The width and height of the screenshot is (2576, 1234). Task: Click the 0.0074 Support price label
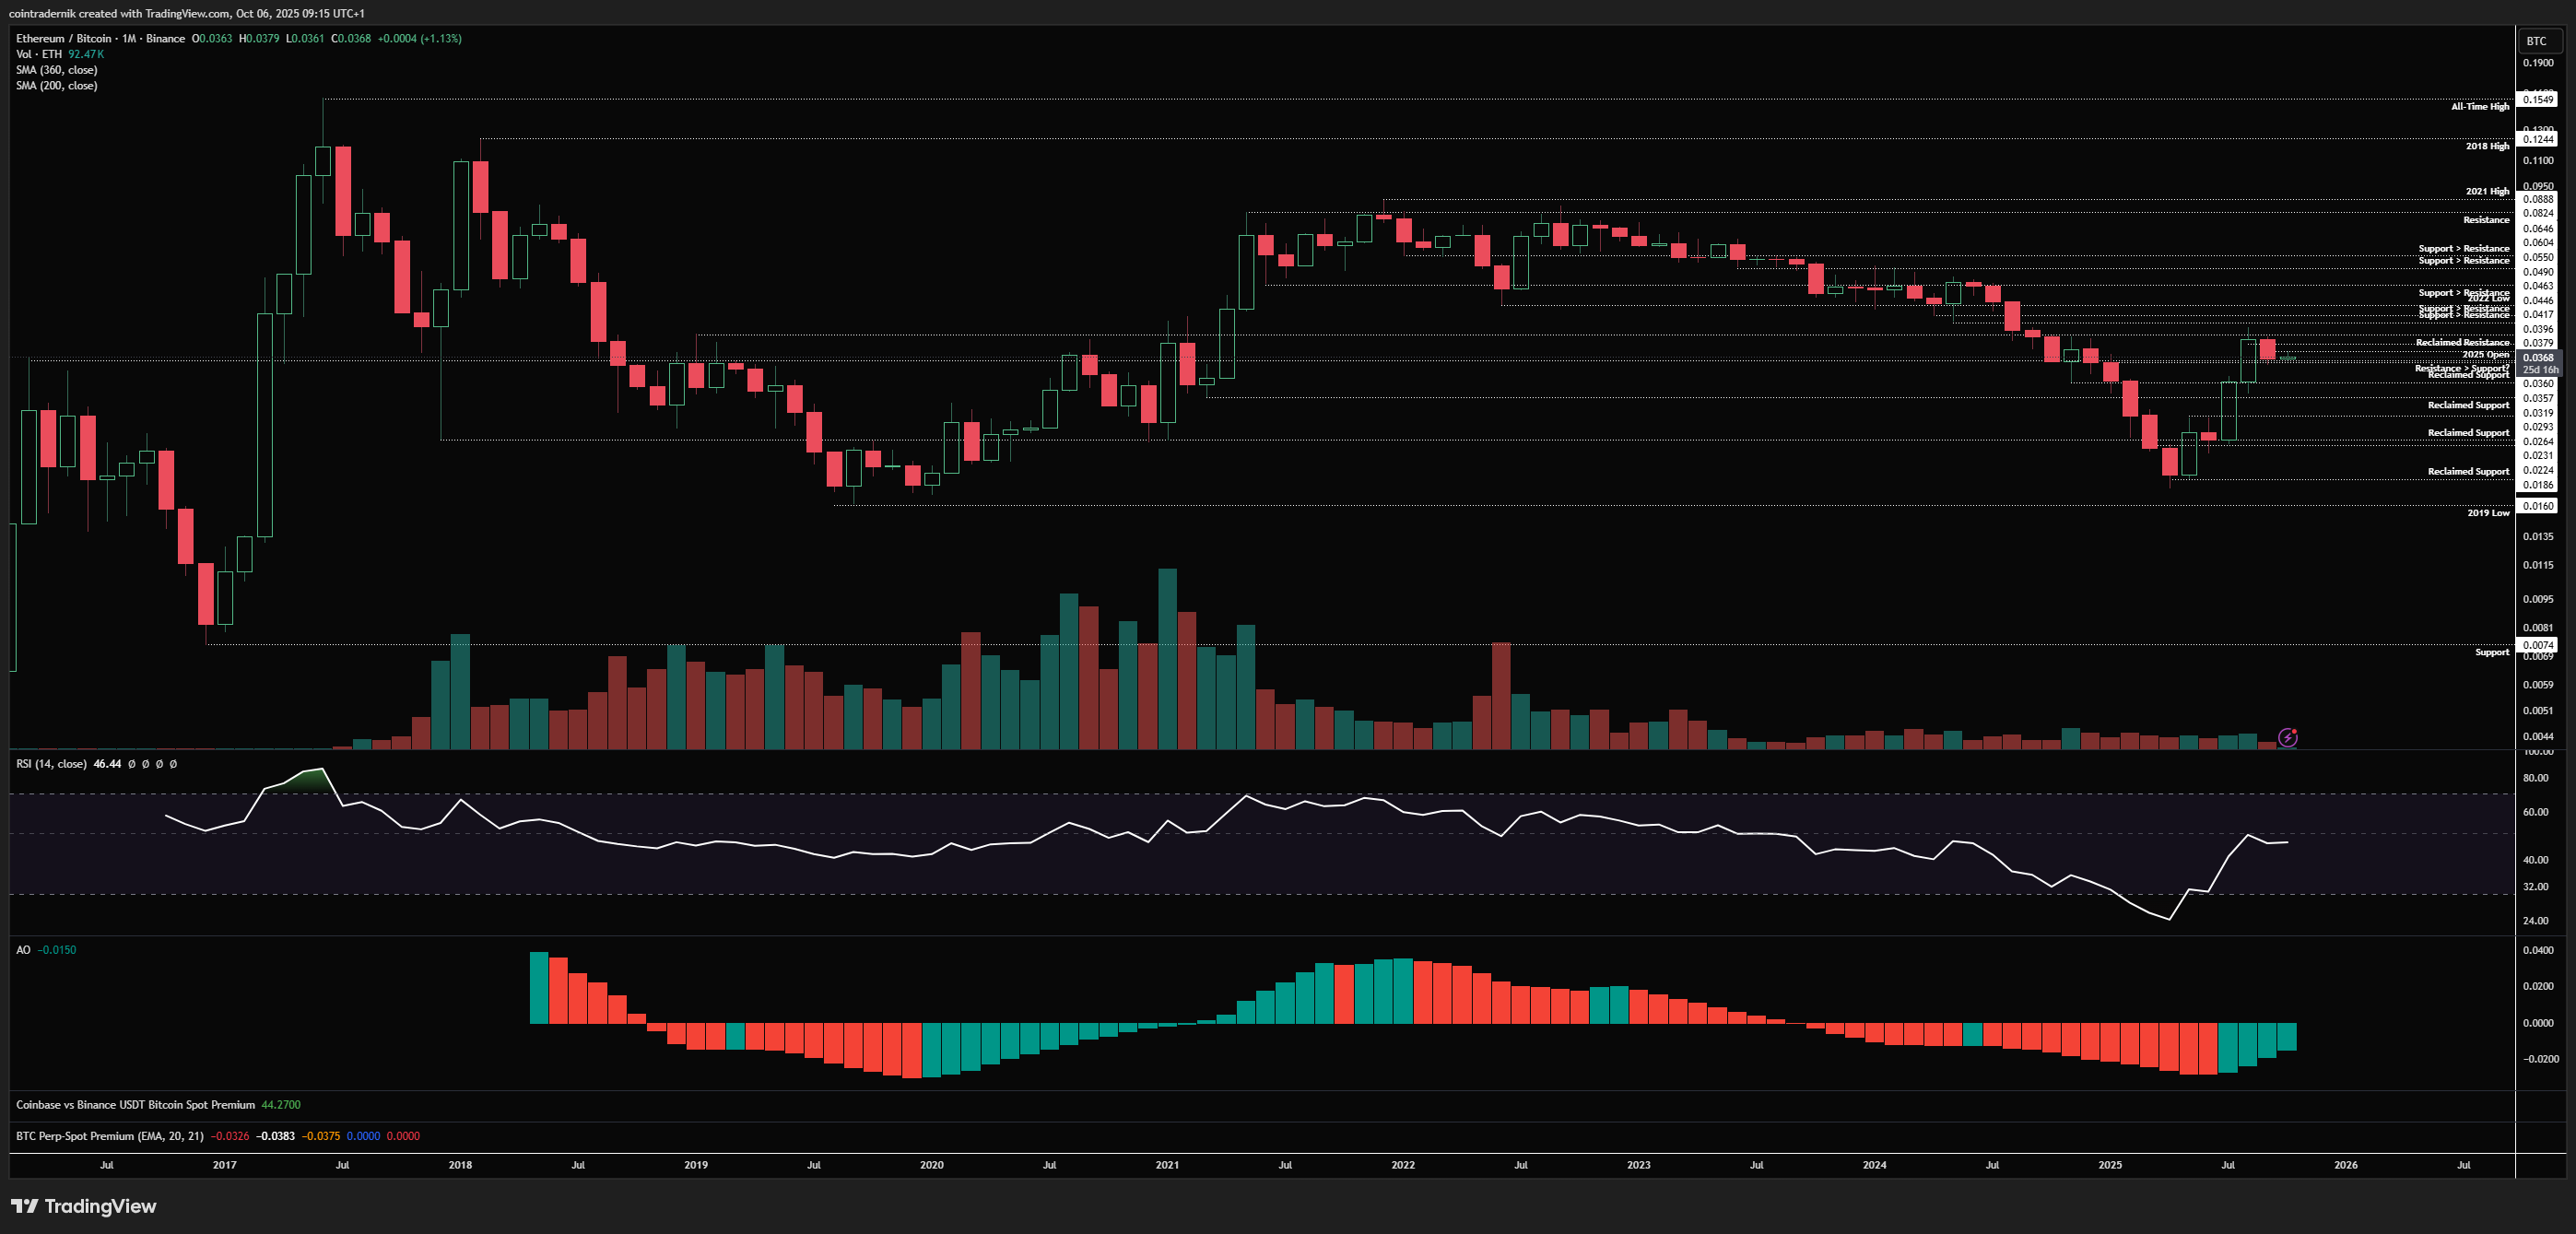pos(2537,645)
